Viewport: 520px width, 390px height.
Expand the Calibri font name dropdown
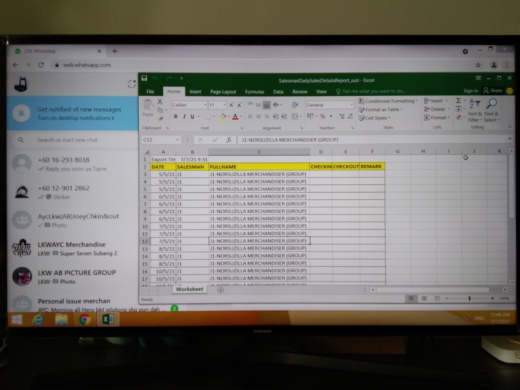[205, 105]
